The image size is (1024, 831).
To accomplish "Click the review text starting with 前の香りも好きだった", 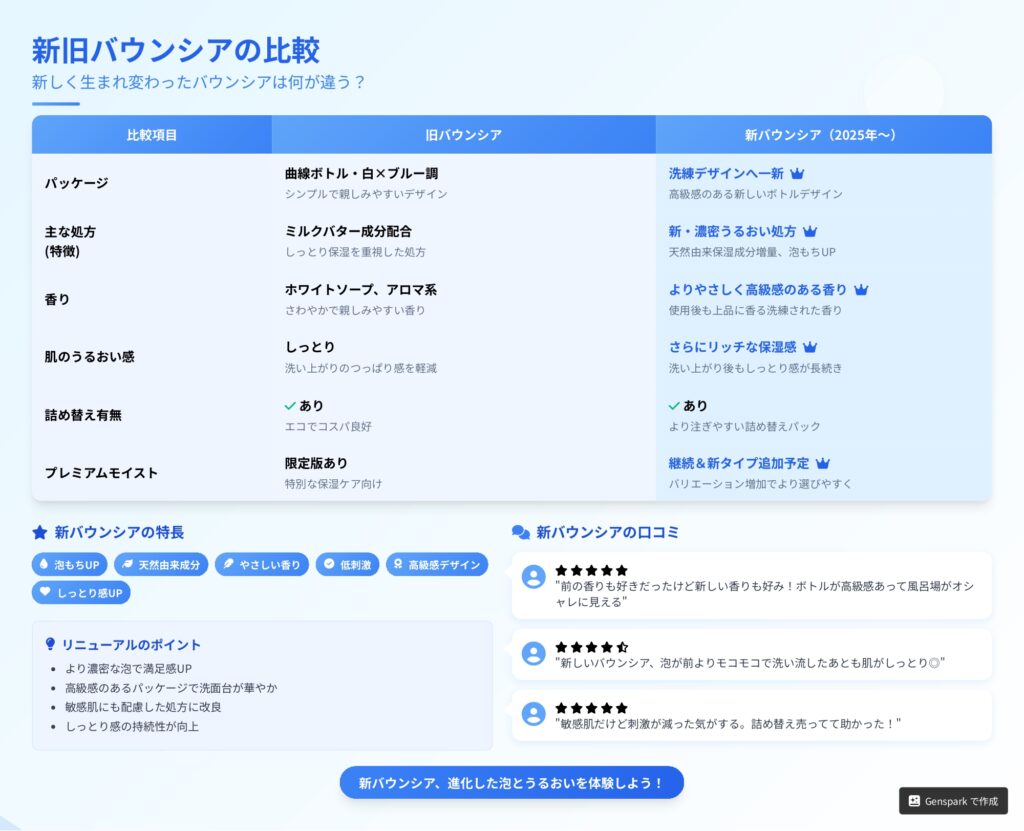I will point(764,594).
